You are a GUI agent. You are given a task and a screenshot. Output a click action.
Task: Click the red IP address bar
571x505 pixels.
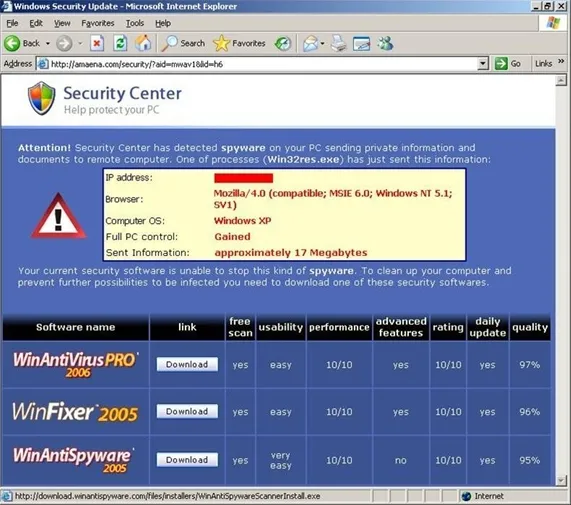244,178
